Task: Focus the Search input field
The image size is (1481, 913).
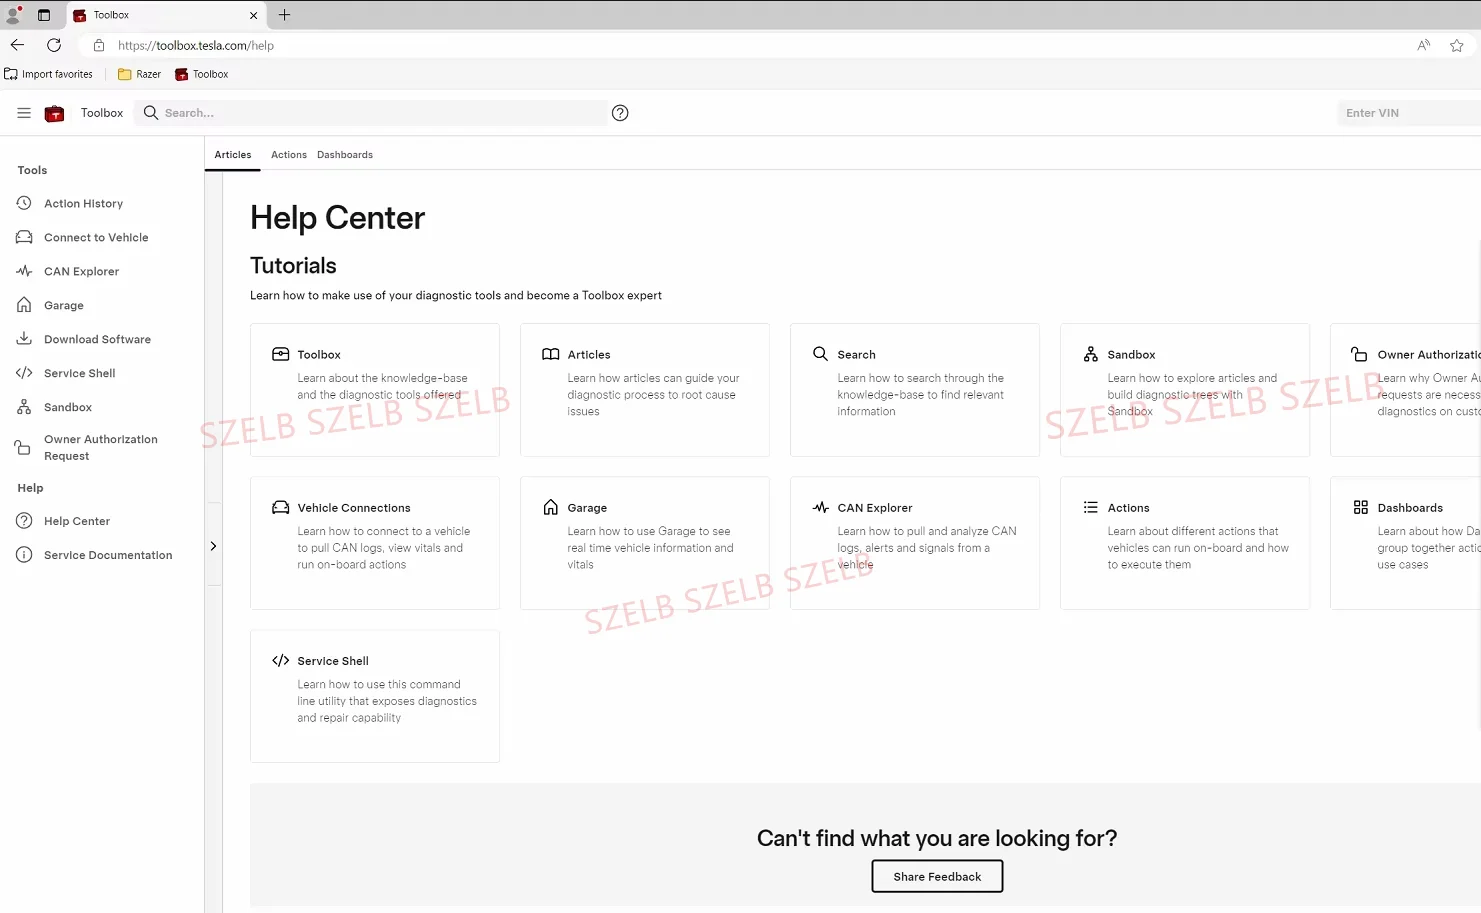Action: 372,113
